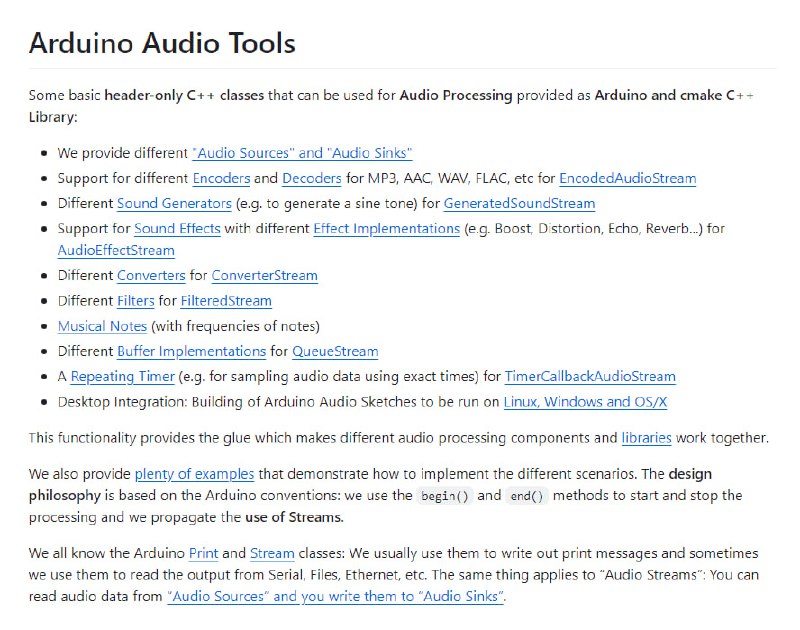Follow the Converters link
Image resolution: width=800 pixels, height=630 pixels.
coord(150,275)
